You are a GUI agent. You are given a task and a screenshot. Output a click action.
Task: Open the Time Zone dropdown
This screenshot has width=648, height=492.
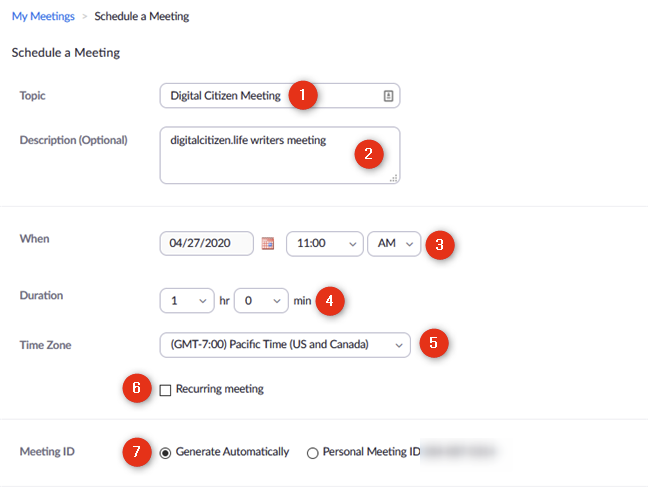pyautogui.click(x=284, y=345)
